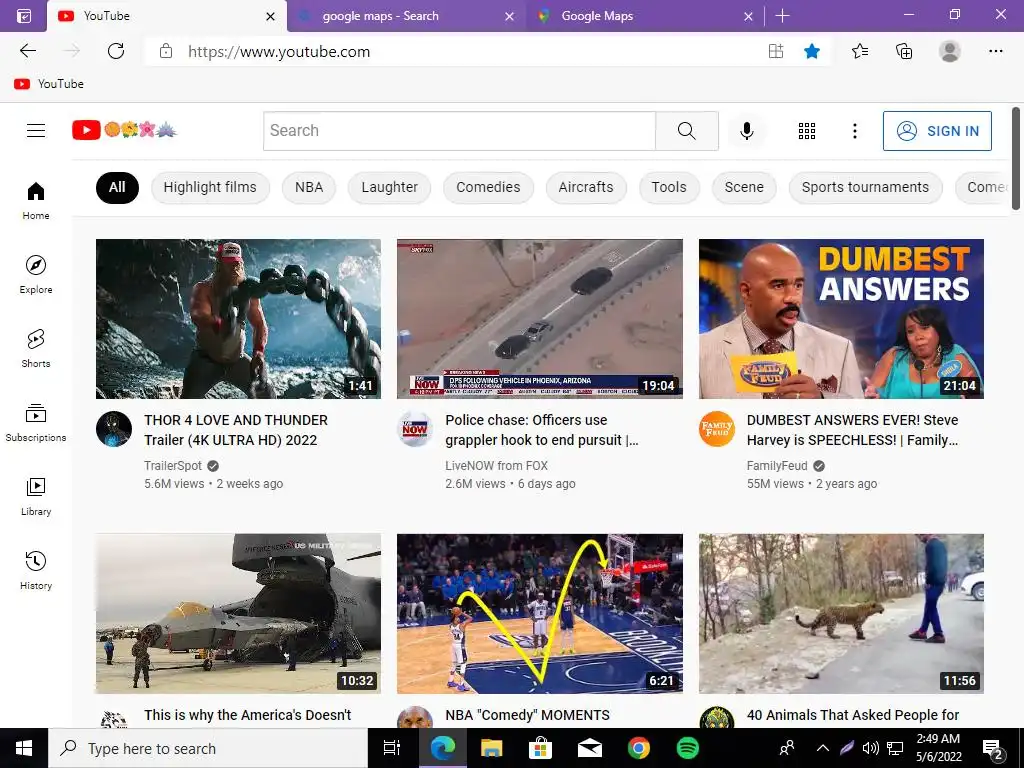This screenshot has width=1024, height=768.
Task: Play the NBA Comedy Moments thumbnail
Action: [539, 614]
